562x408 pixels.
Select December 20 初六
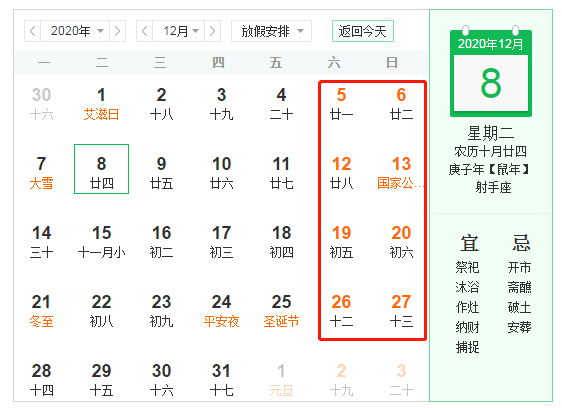[401, 242]
